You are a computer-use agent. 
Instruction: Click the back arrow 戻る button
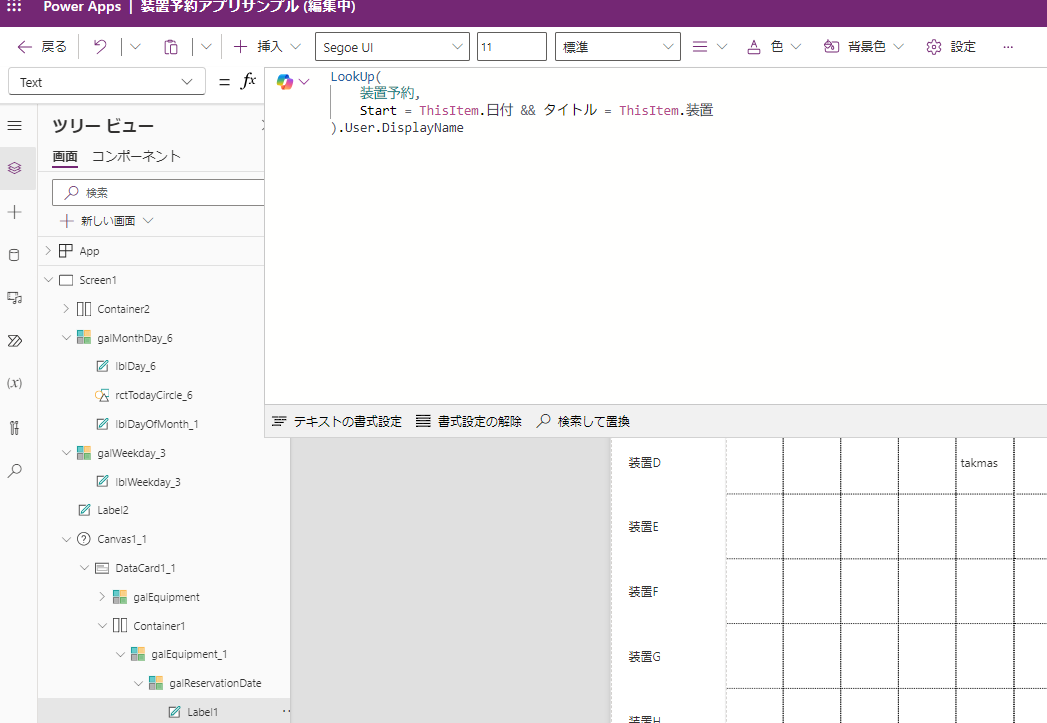coord(42,47)
